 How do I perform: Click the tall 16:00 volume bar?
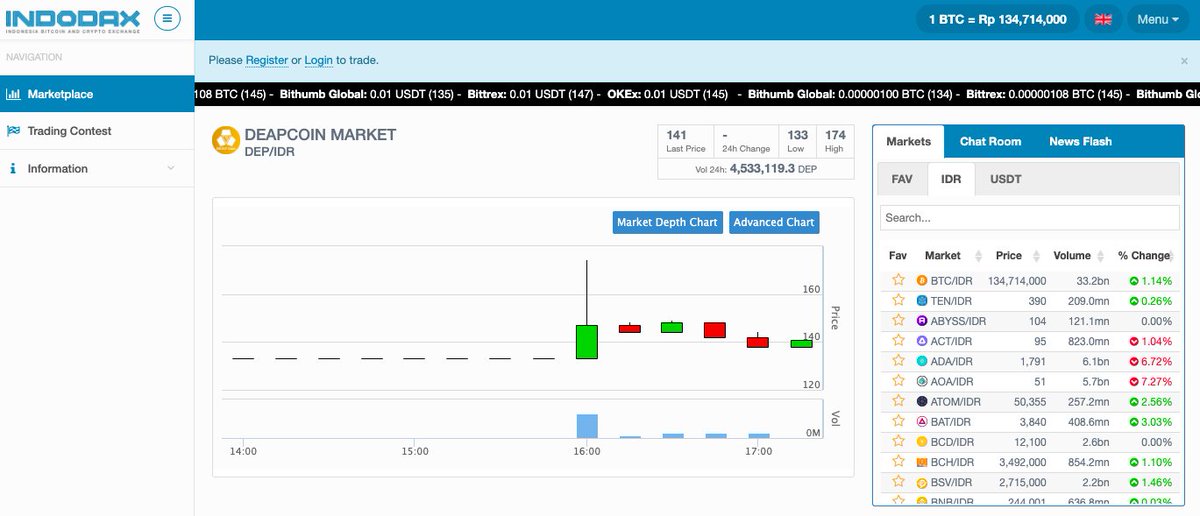(x=587, y=426)
